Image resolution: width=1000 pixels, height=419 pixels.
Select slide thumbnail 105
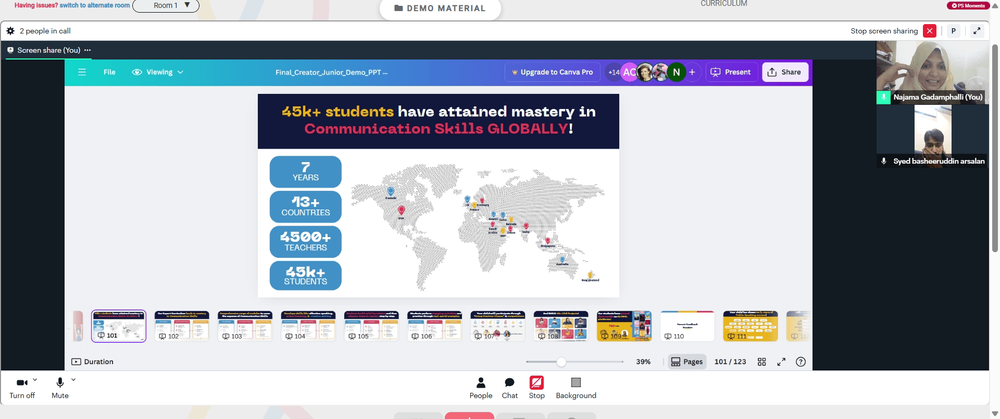point(371,326)
